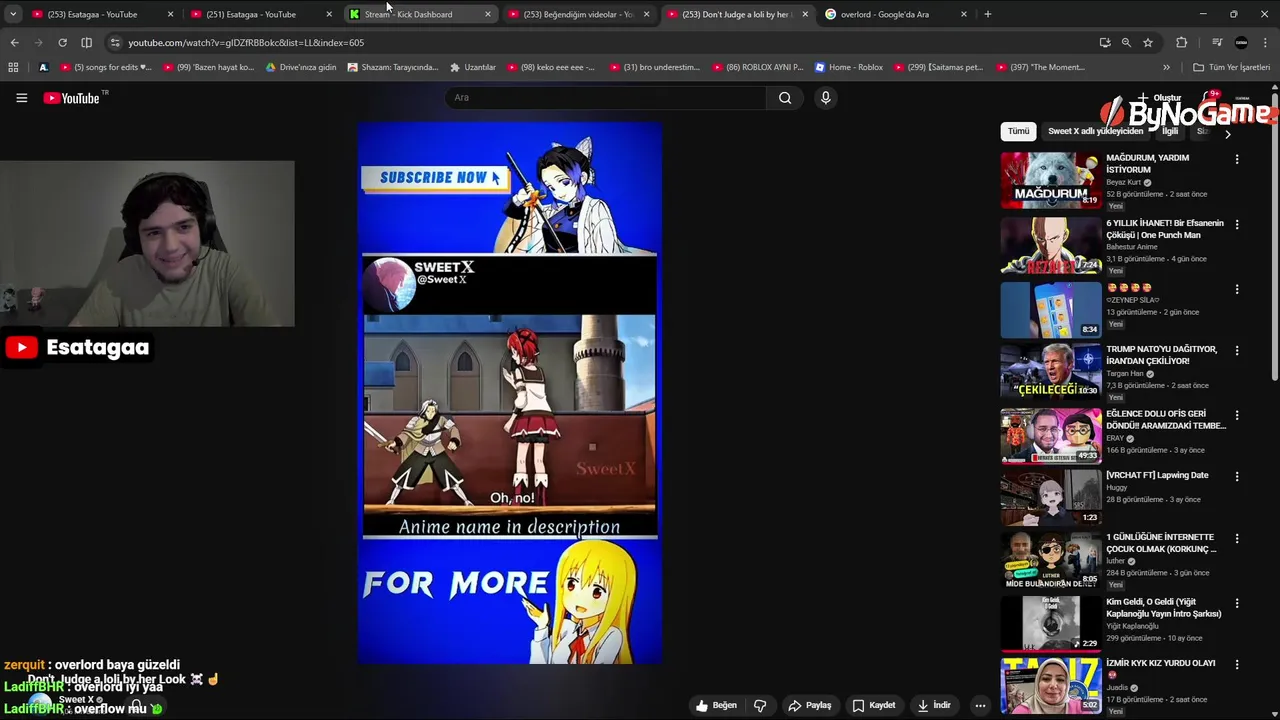Go back in browser history
This screenshot has height=720, width=1280.
(14, 42)
